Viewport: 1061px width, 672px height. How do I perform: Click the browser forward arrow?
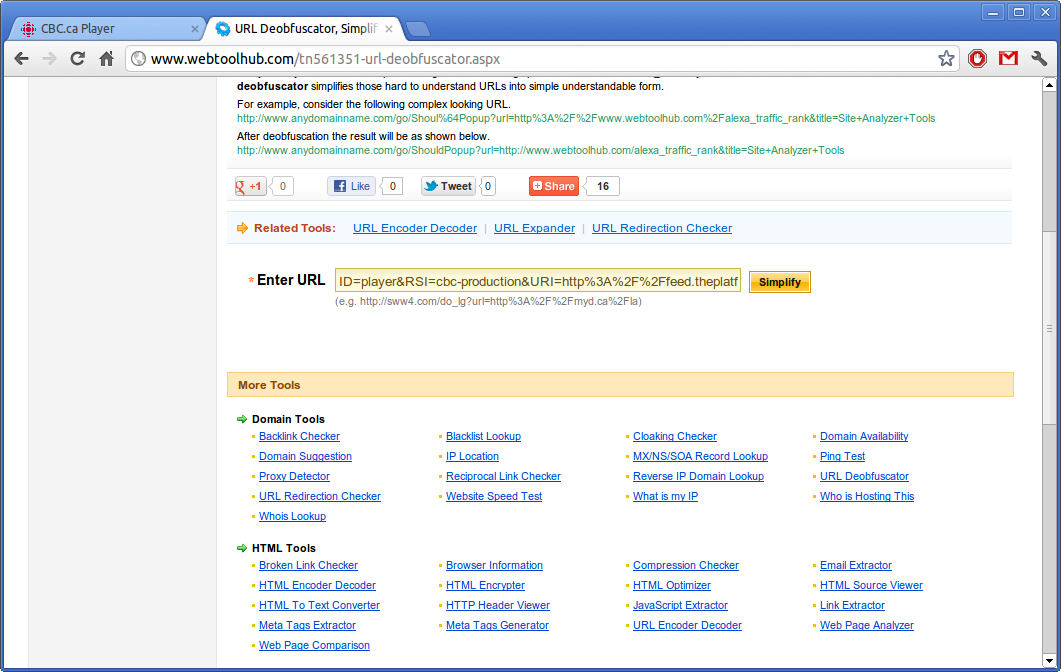pos(49,59)
